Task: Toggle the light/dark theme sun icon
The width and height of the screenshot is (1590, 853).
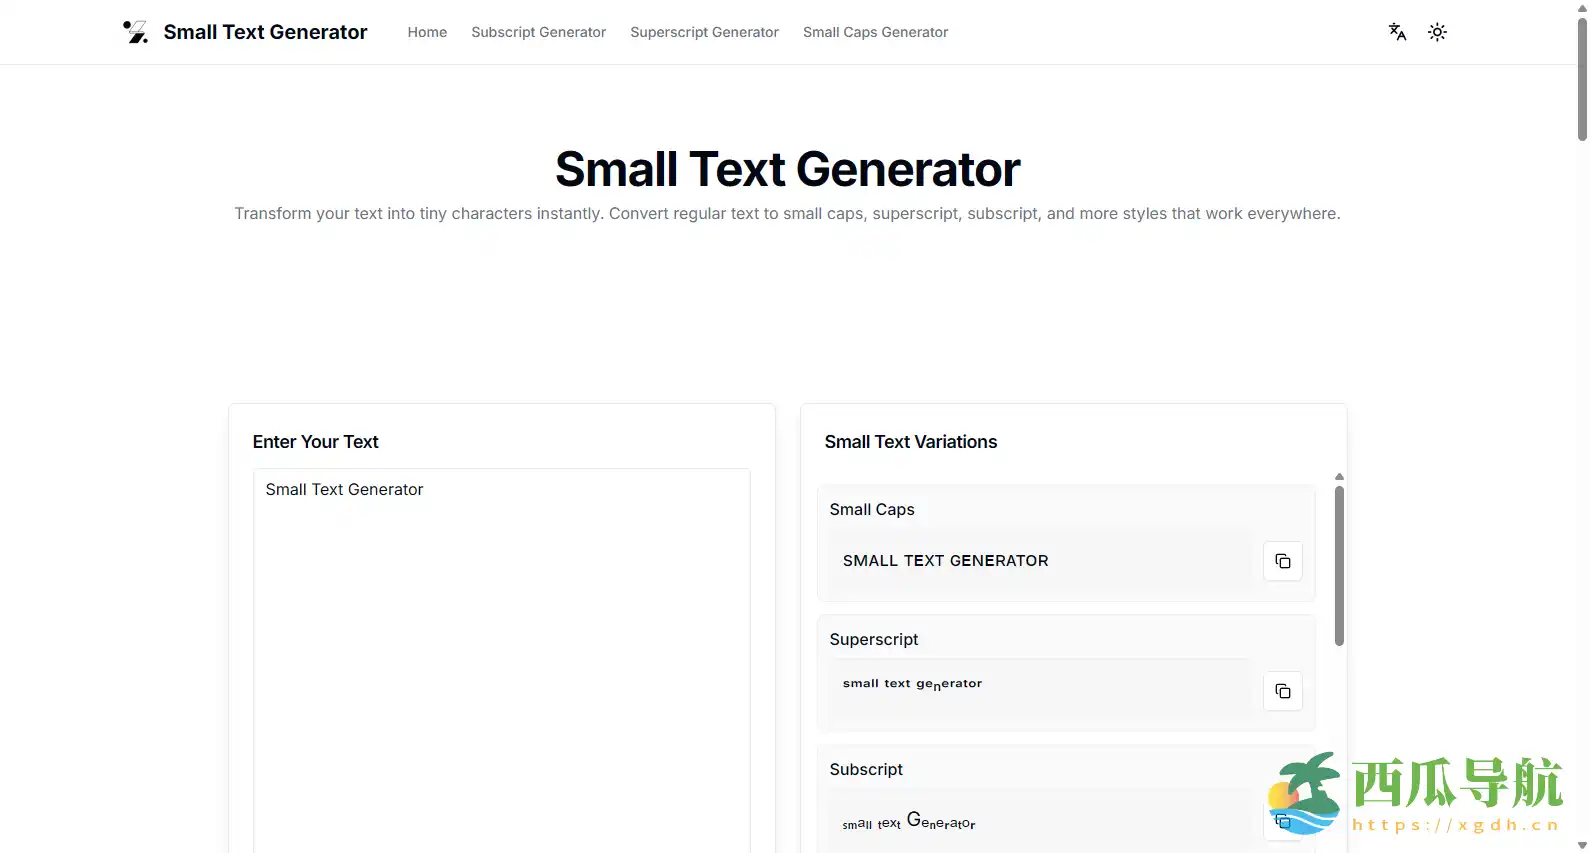Action: [1437, 32]
